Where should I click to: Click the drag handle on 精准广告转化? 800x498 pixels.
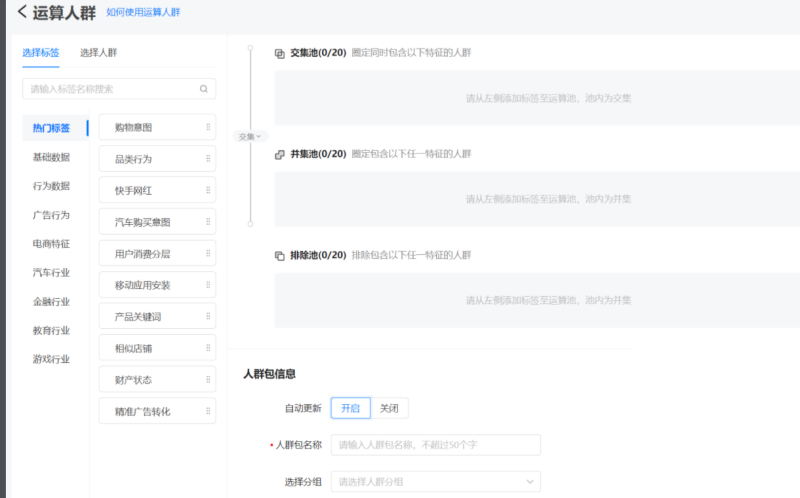tap(208, 411)
